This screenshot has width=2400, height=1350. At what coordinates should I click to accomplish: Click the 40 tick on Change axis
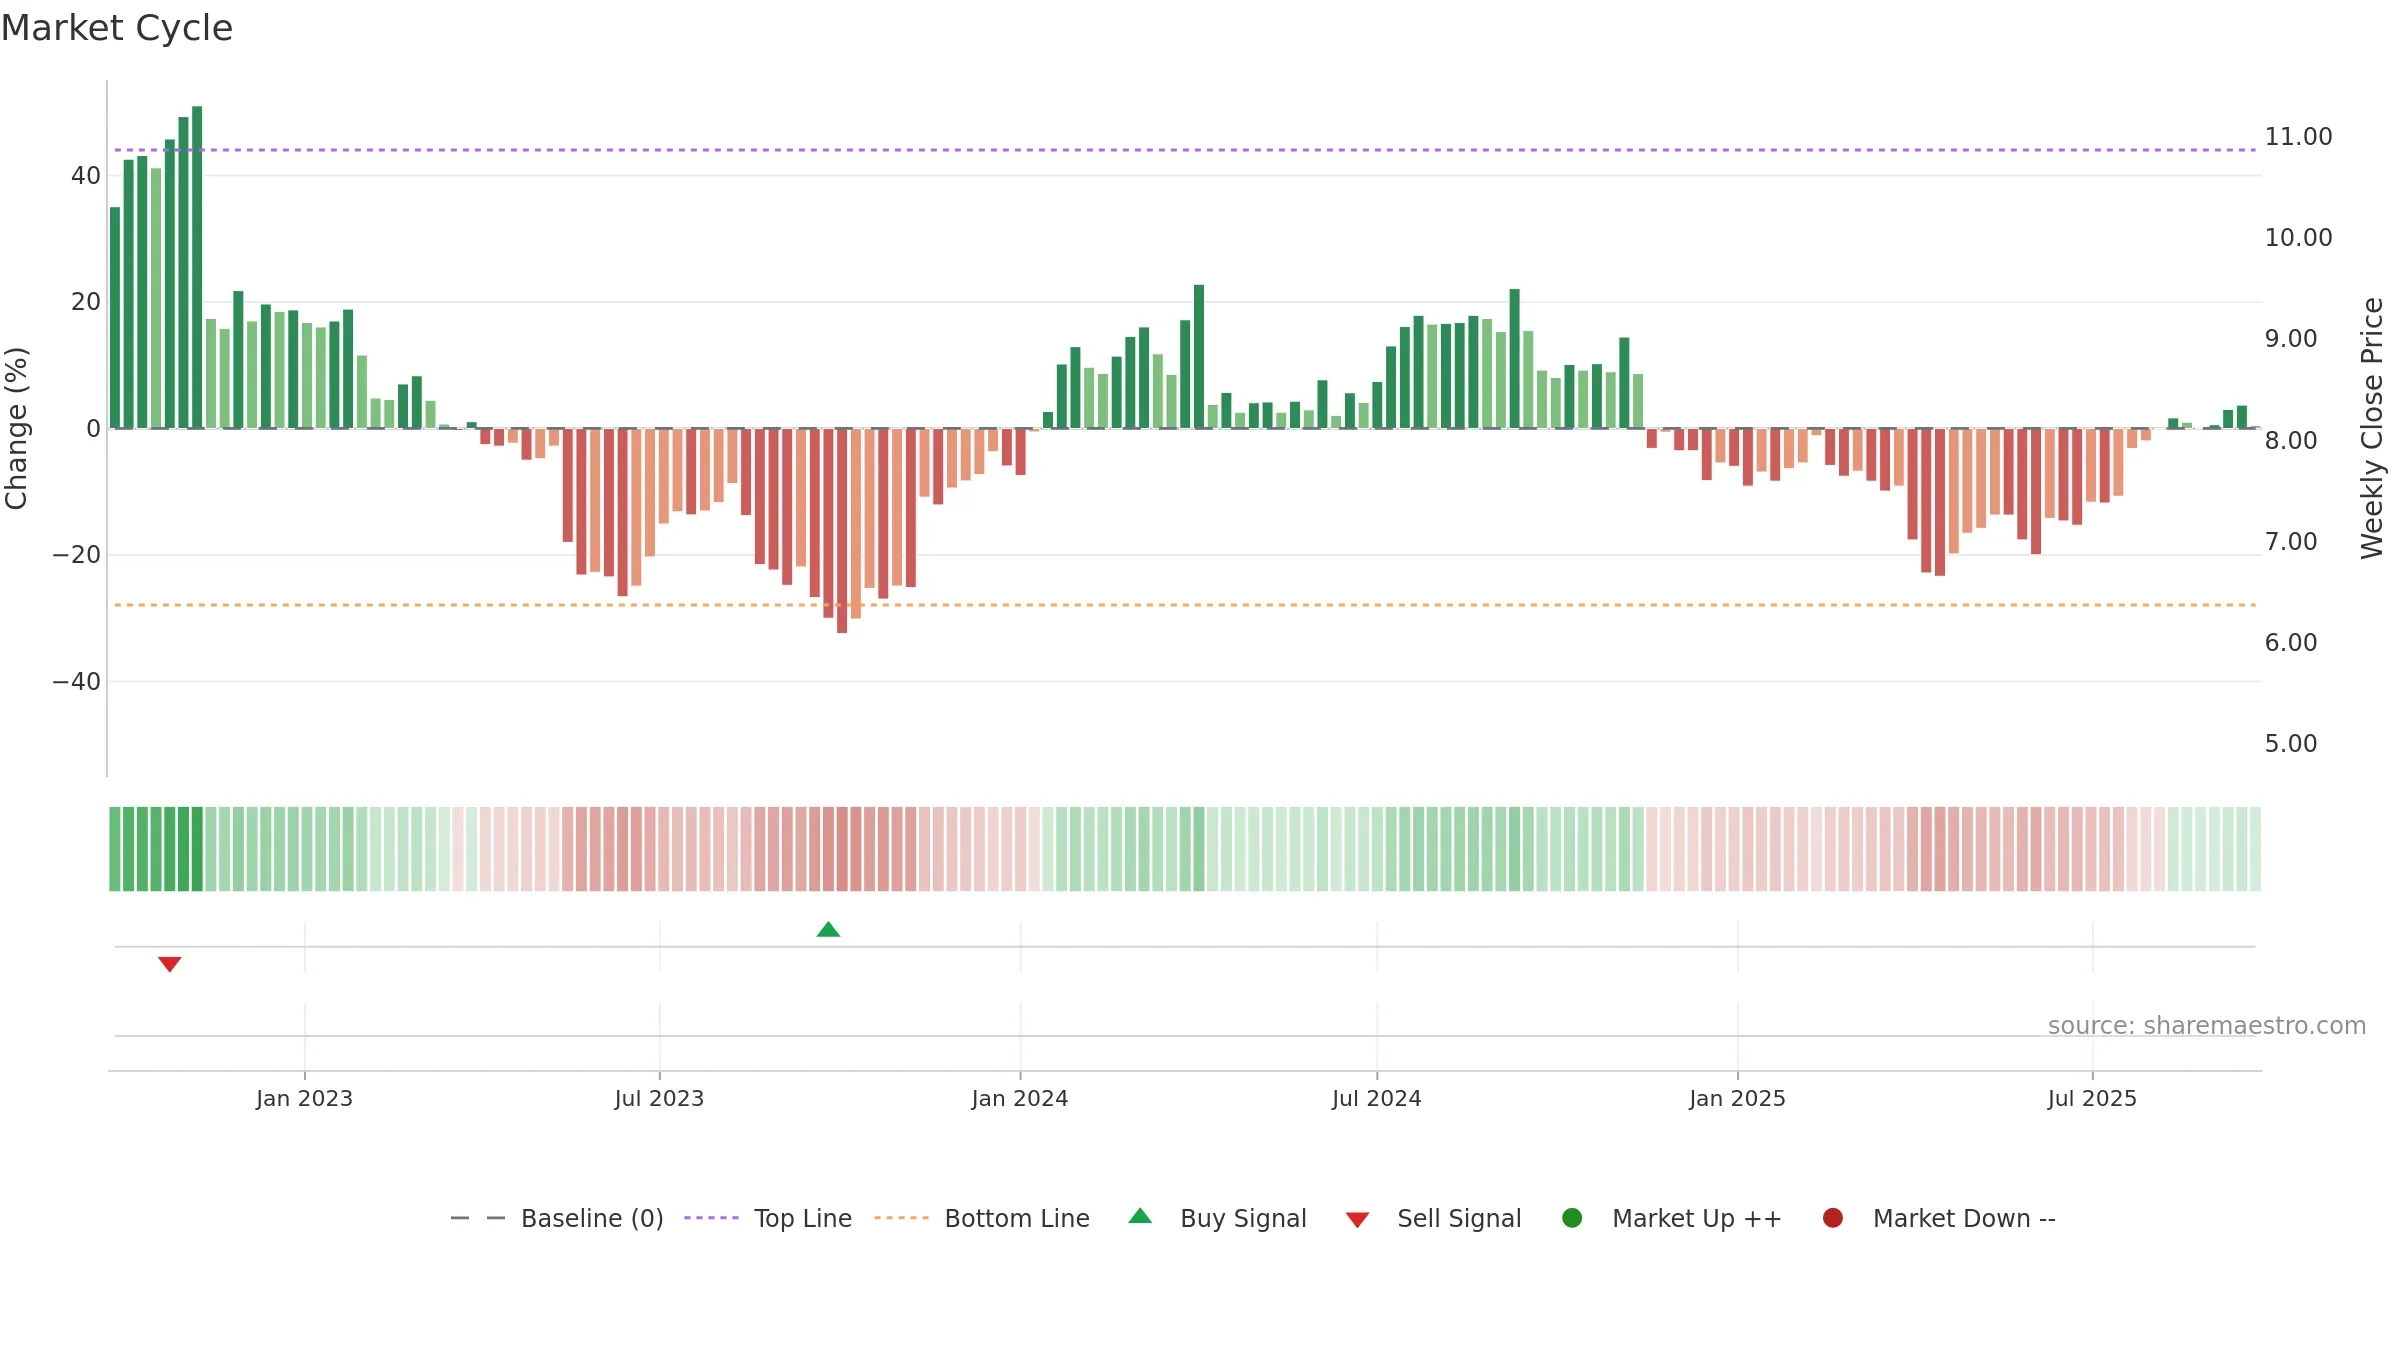(x=86, y=176)
